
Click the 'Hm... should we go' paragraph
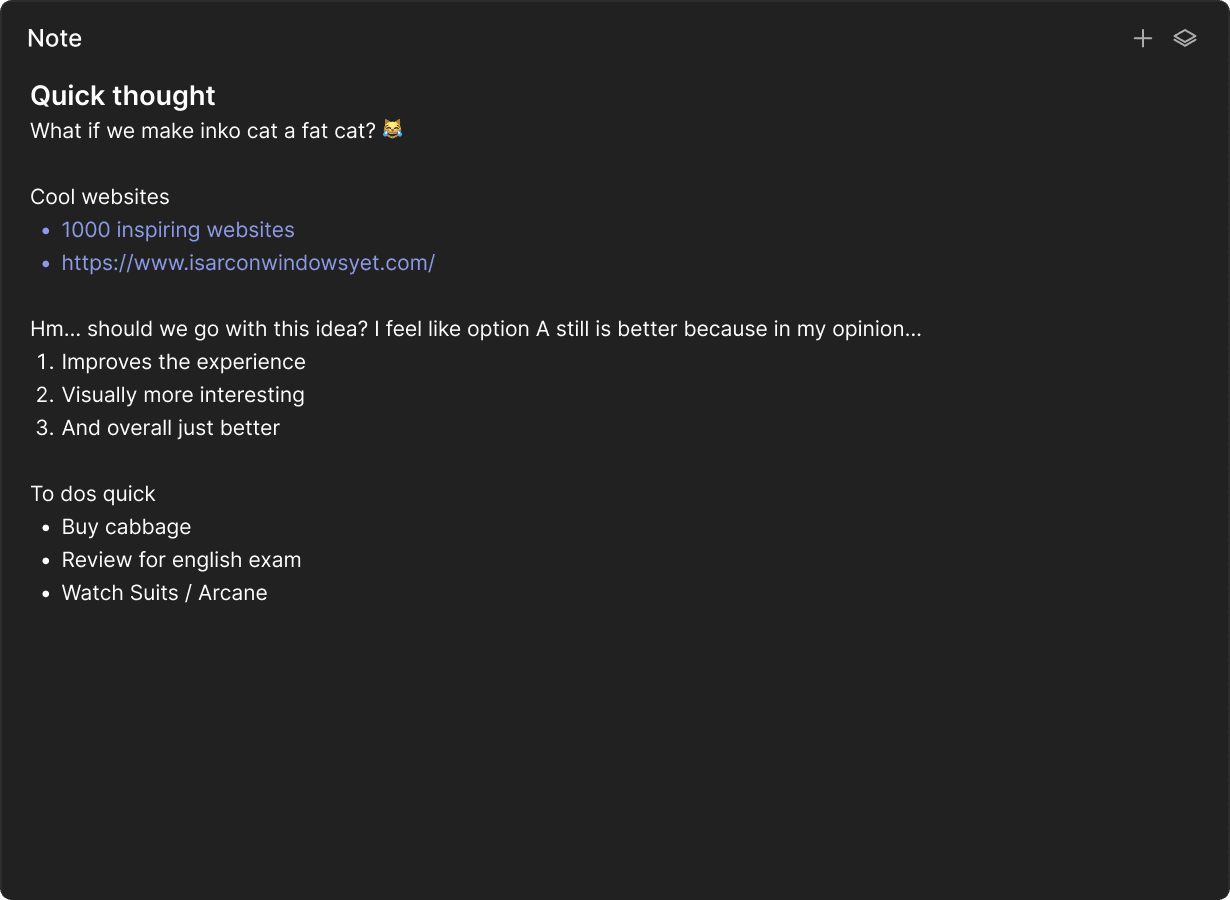point(475,329)
